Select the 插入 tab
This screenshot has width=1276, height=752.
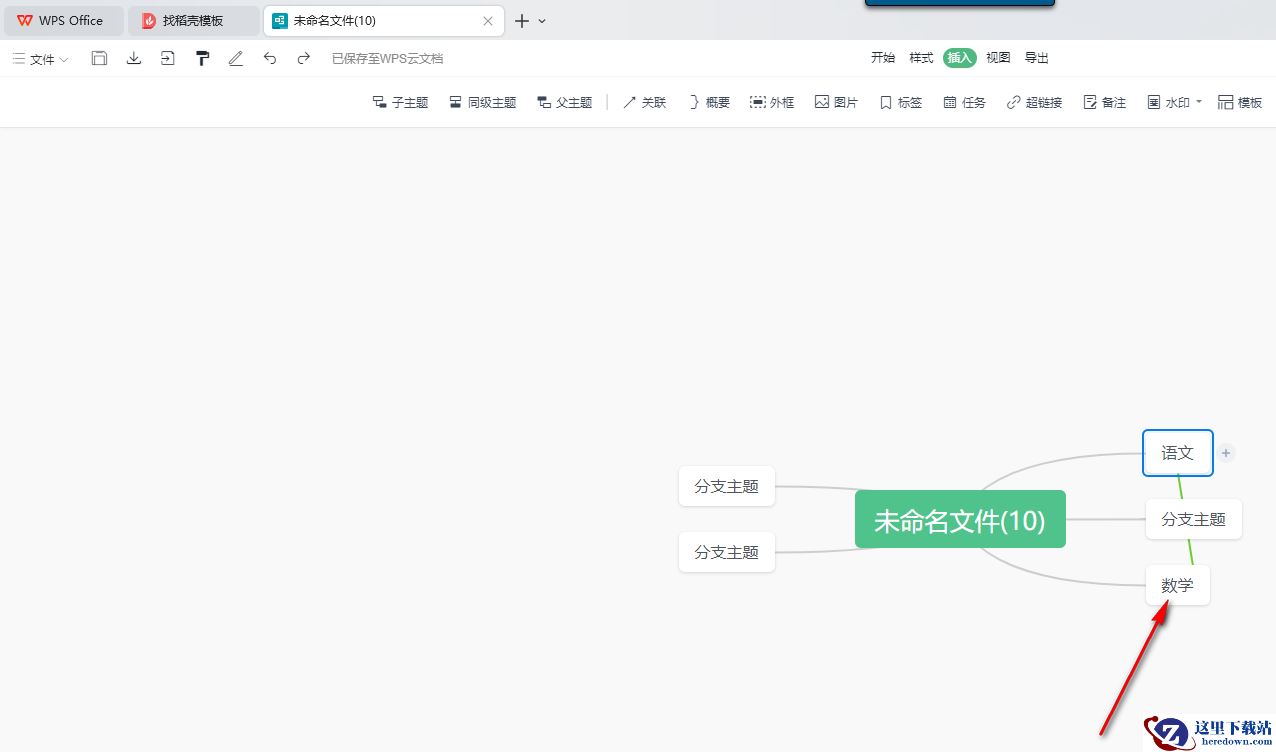pos(959,58)
